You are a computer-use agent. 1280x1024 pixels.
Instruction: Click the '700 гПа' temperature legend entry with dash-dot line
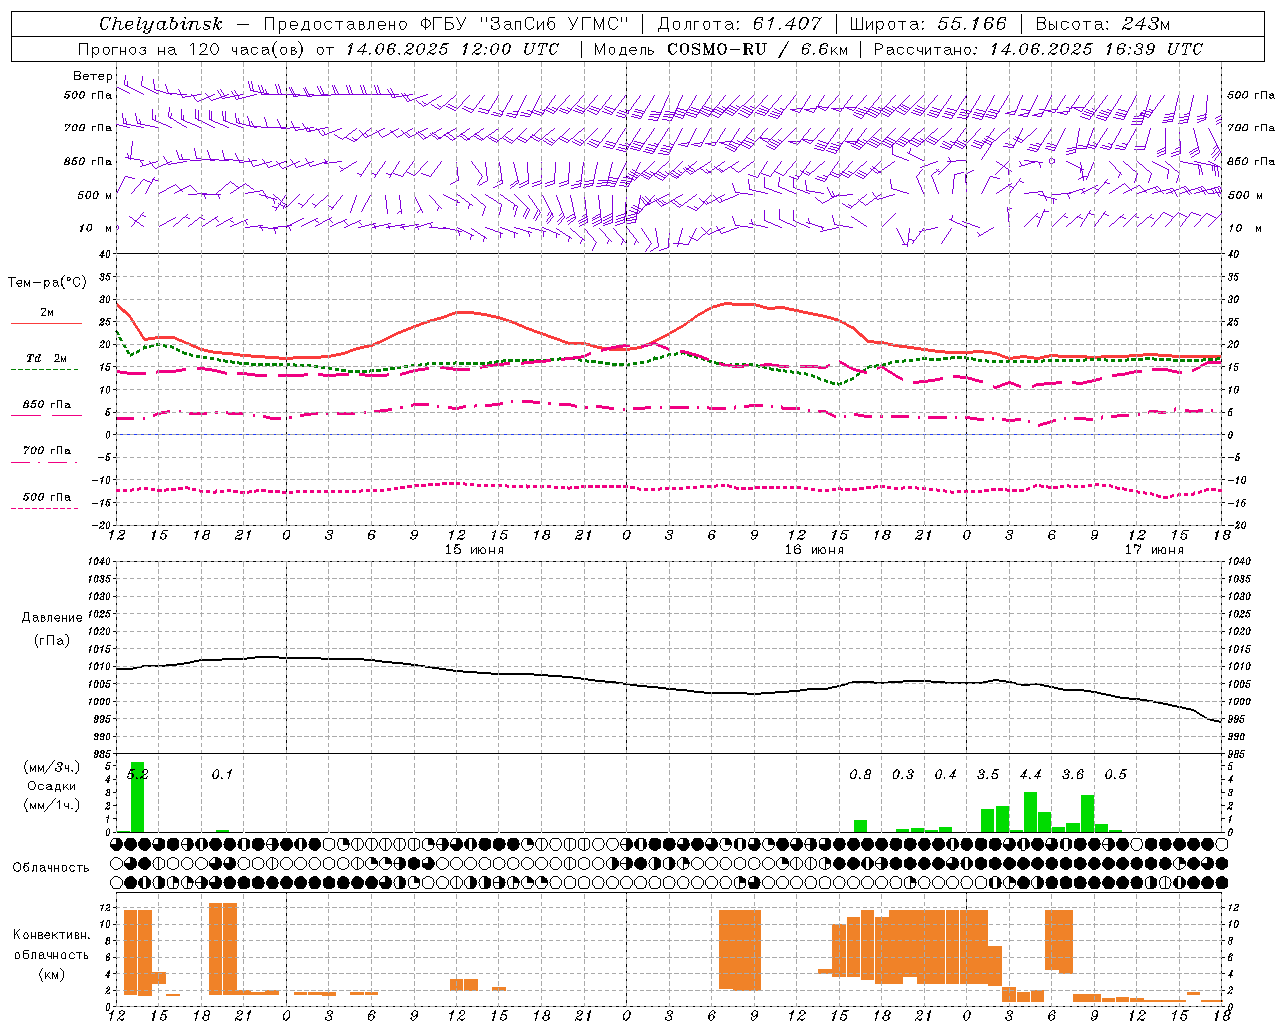(x=46, y=451)
